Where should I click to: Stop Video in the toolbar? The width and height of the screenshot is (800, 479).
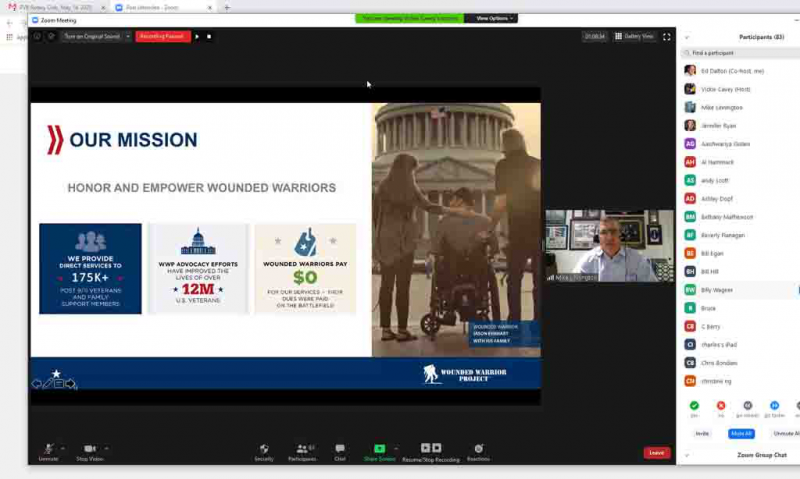click(90, 452)
